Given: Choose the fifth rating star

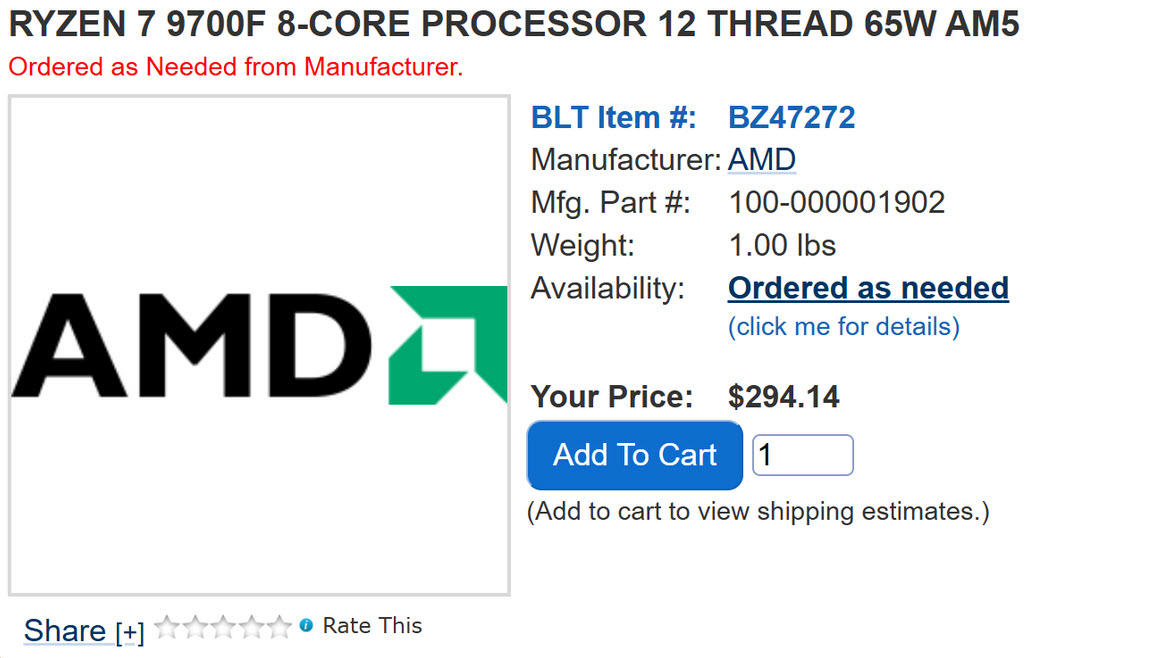Looking at the screenshot, I should point(278,627).
